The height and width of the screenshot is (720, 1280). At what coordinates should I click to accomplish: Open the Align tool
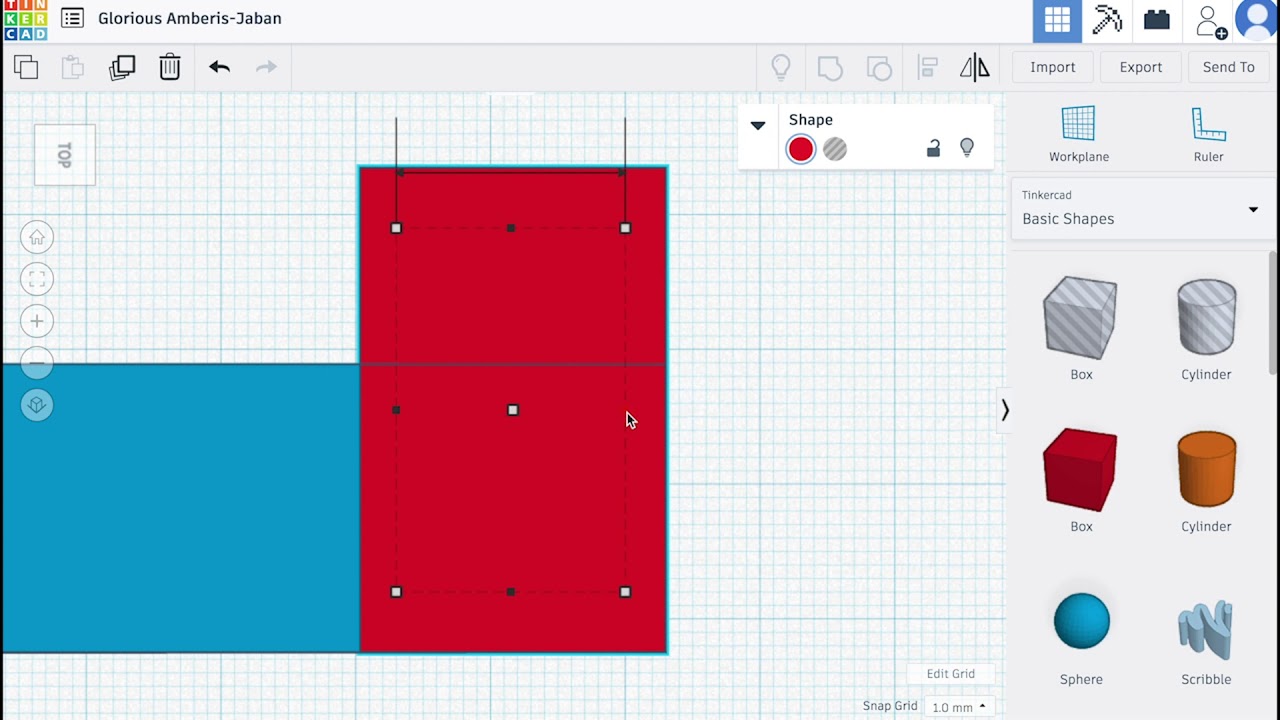point(927,67)
